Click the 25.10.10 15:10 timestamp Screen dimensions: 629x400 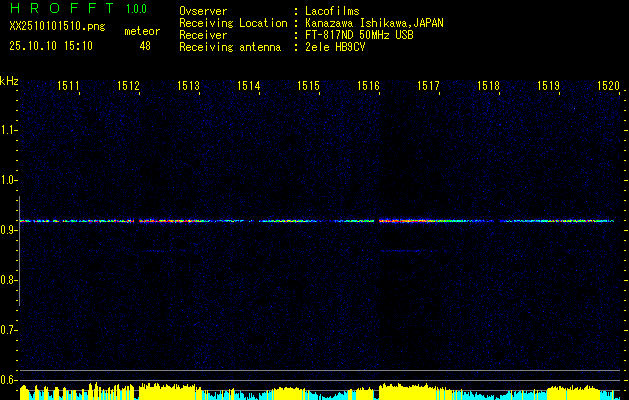(51, 46)
